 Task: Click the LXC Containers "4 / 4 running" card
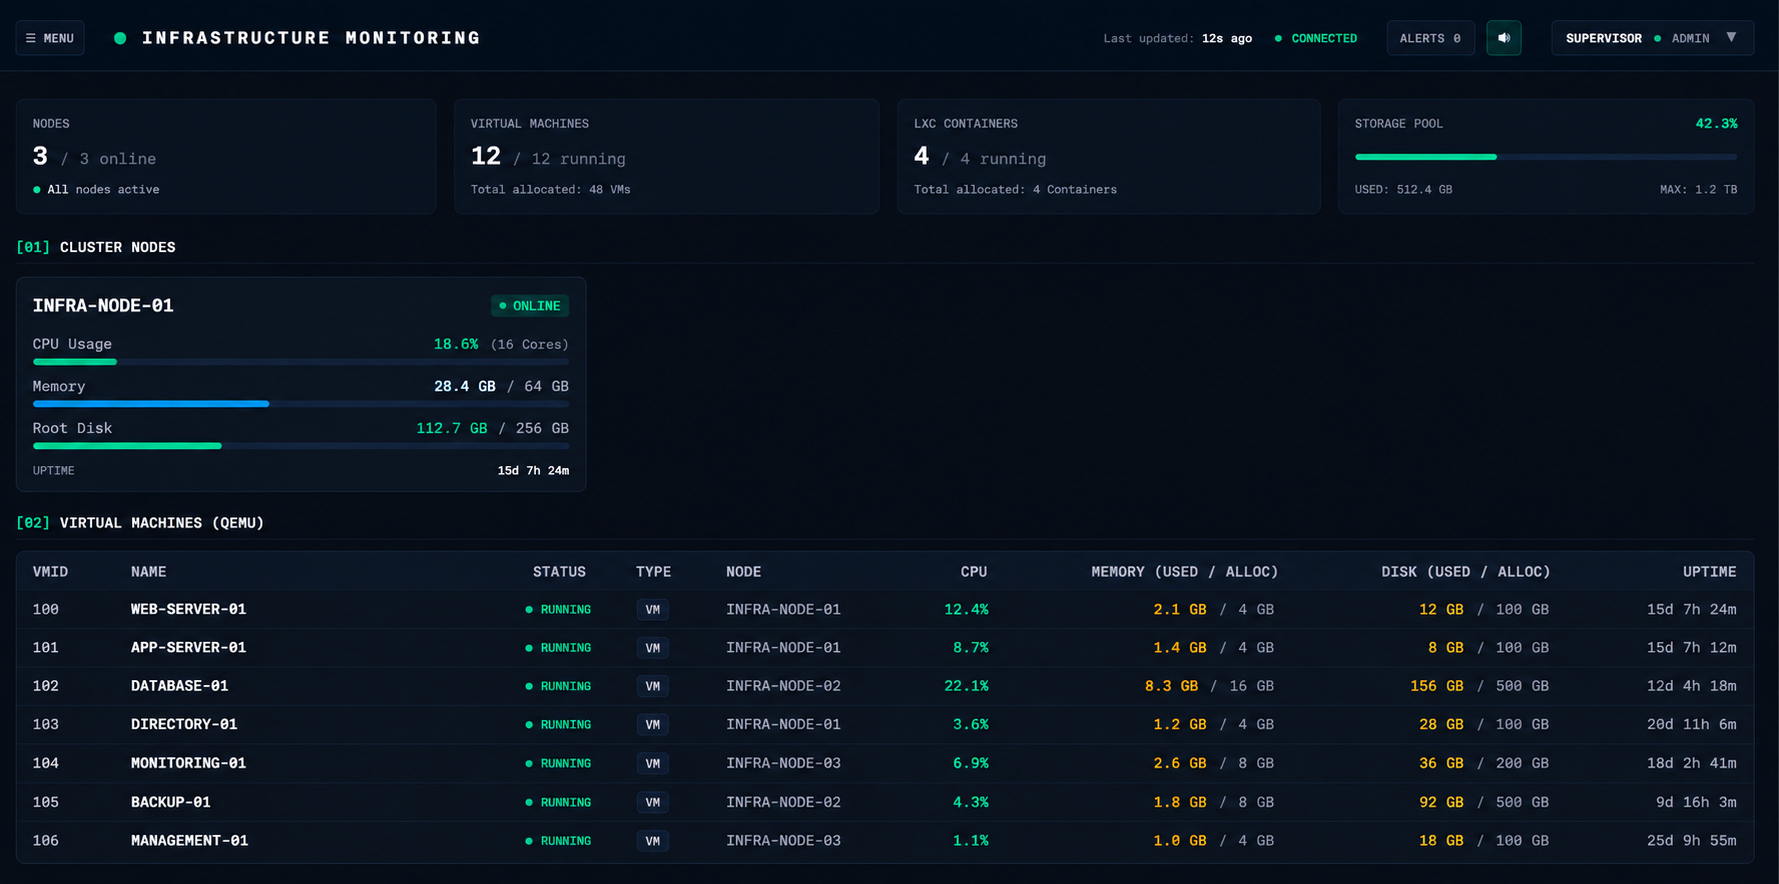click(x=1109, y=156)
